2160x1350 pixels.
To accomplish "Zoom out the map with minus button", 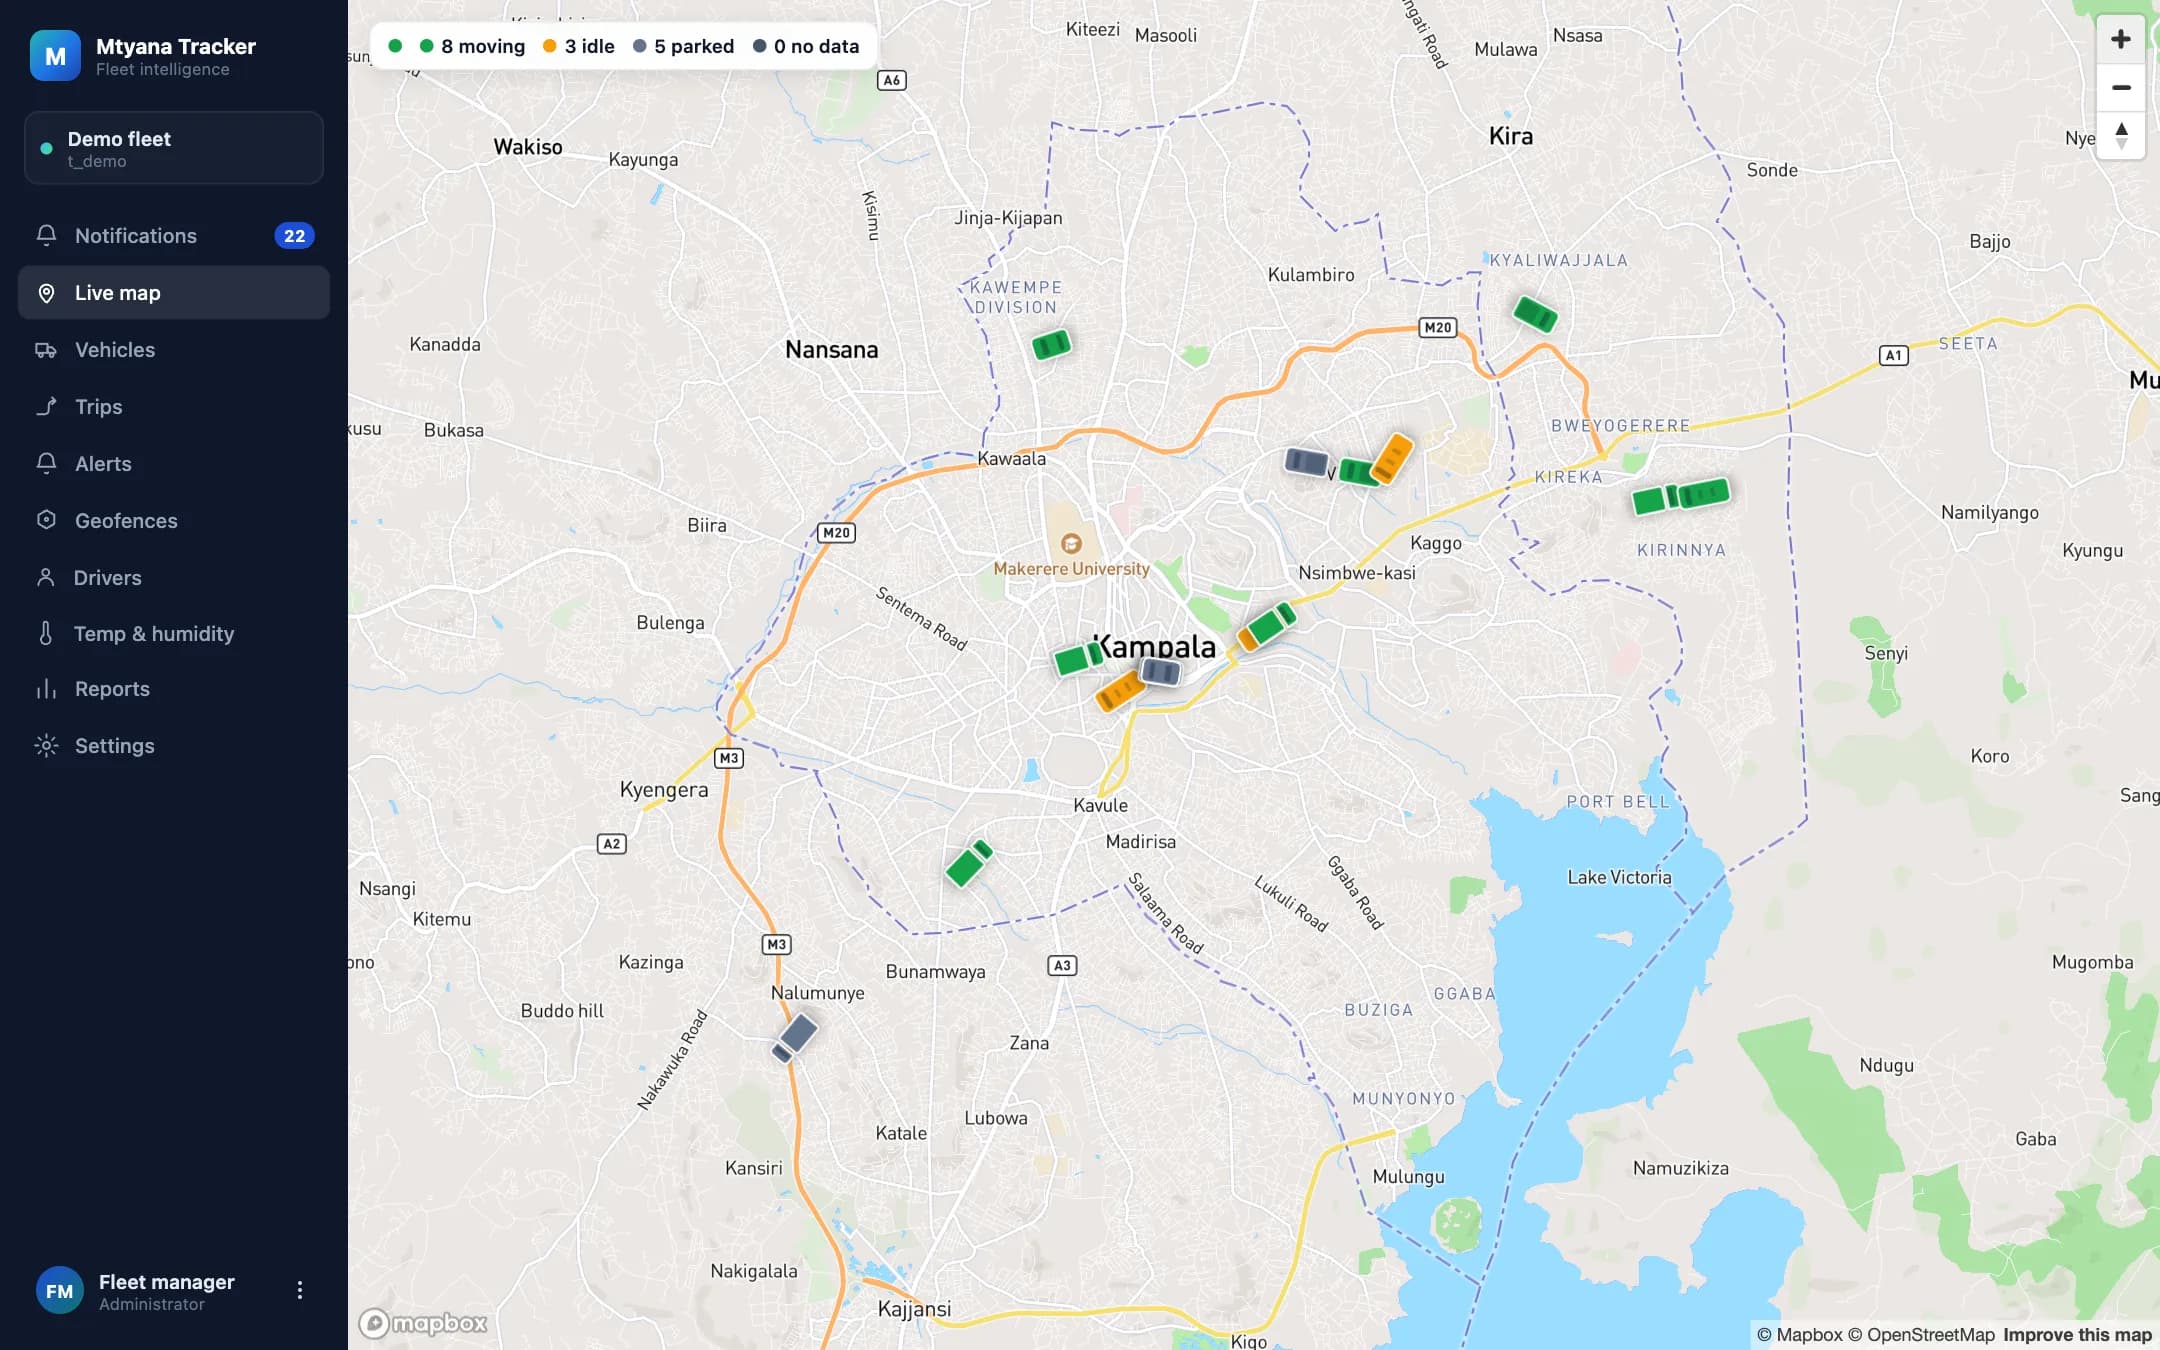I will coord(2120,87).
